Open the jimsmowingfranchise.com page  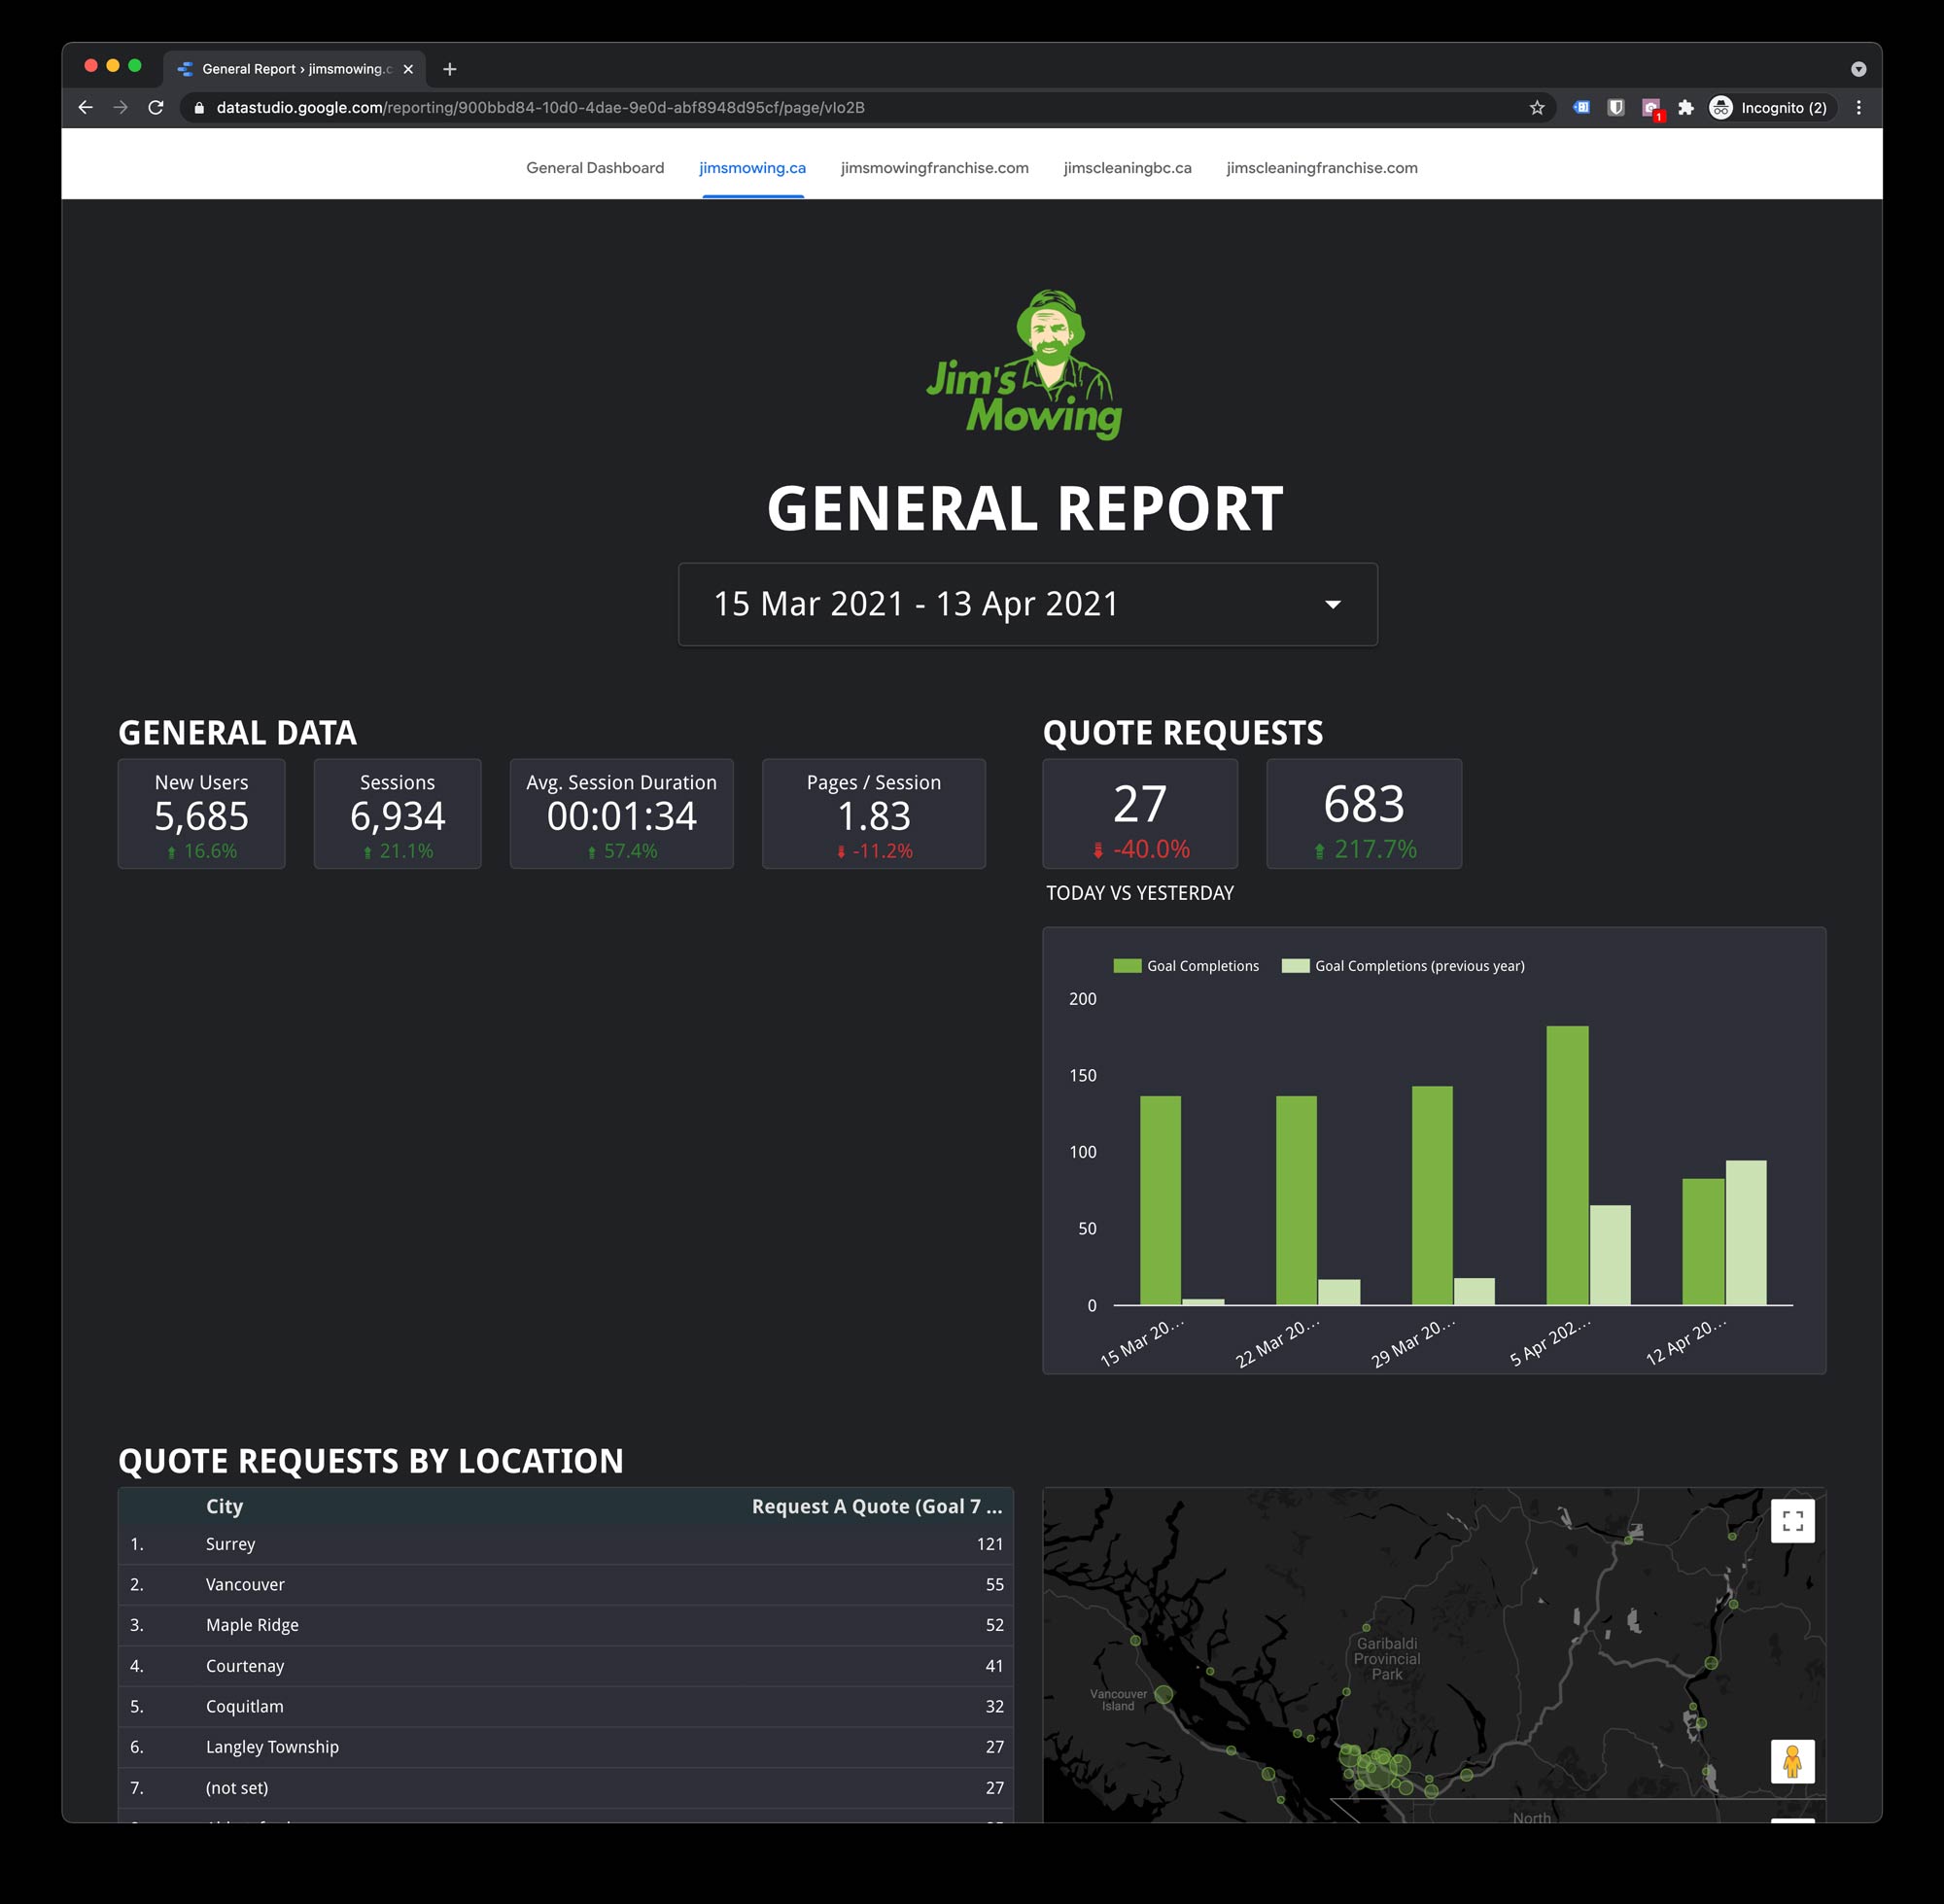tap(935, 168)
